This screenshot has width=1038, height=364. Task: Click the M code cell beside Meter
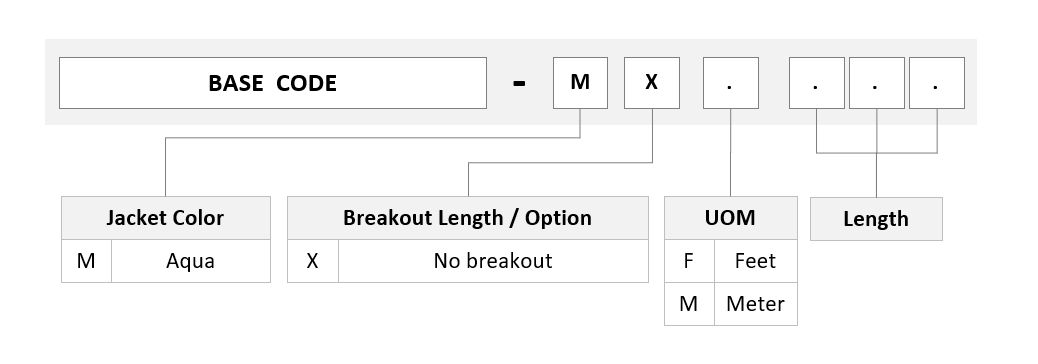click(689, 304)
